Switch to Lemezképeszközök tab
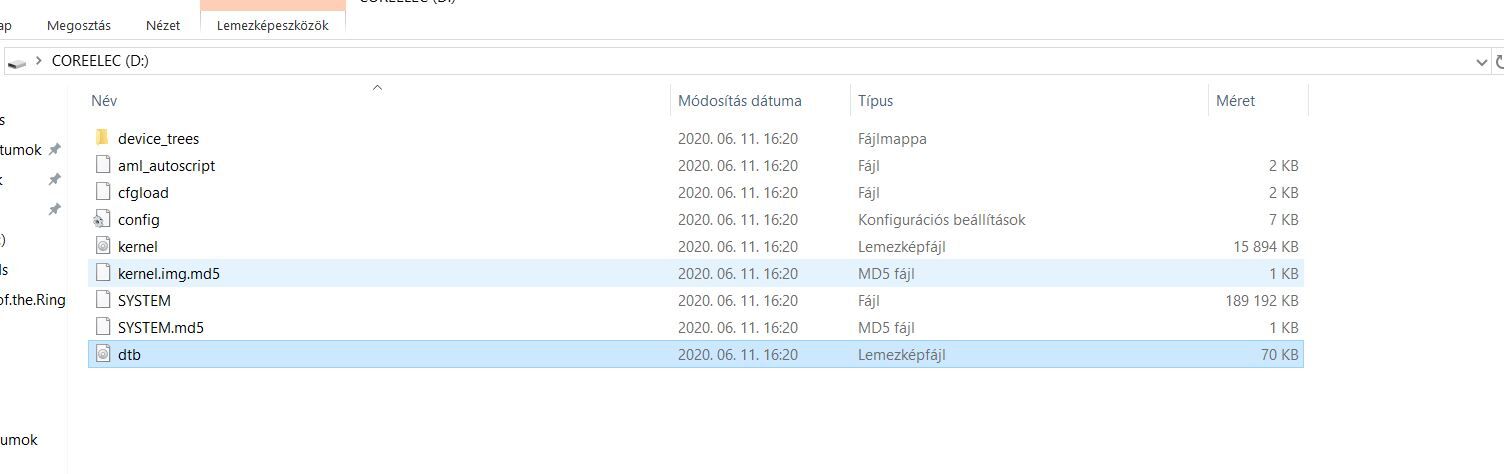Image resolution: width=1504 pixels, height=474 pixels. coord(273,25)
